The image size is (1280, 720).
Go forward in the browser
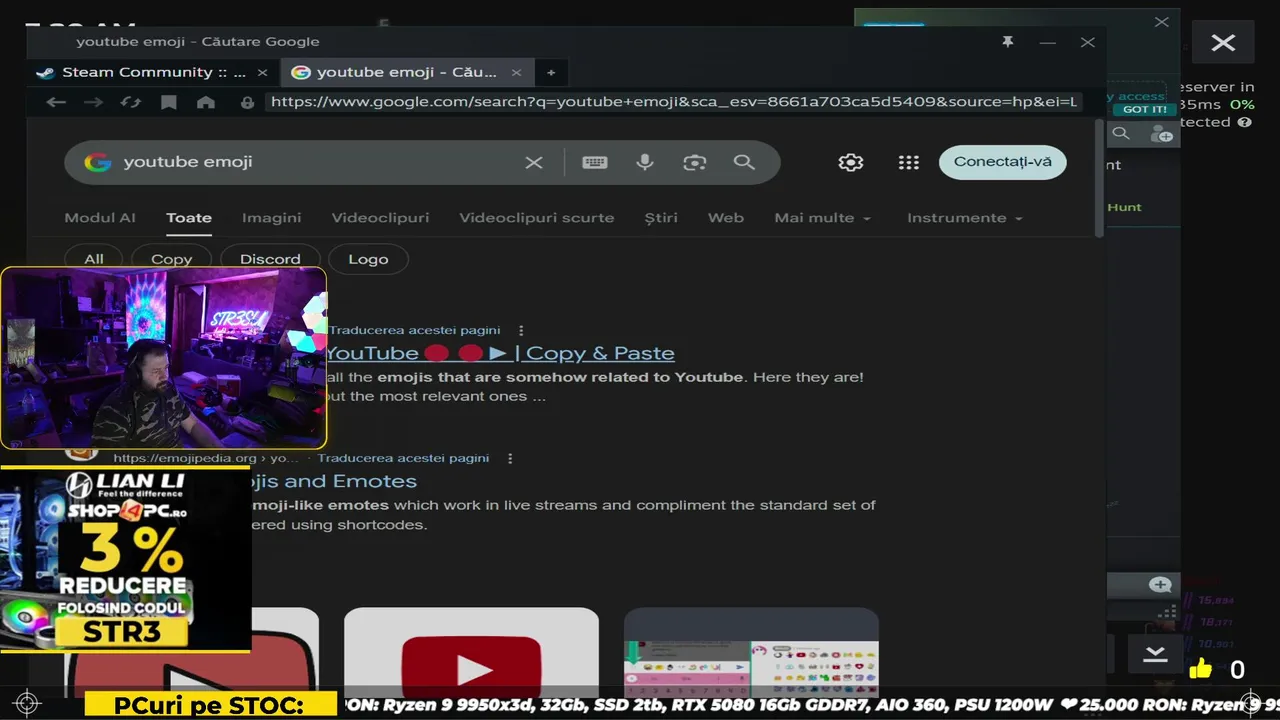93,102
